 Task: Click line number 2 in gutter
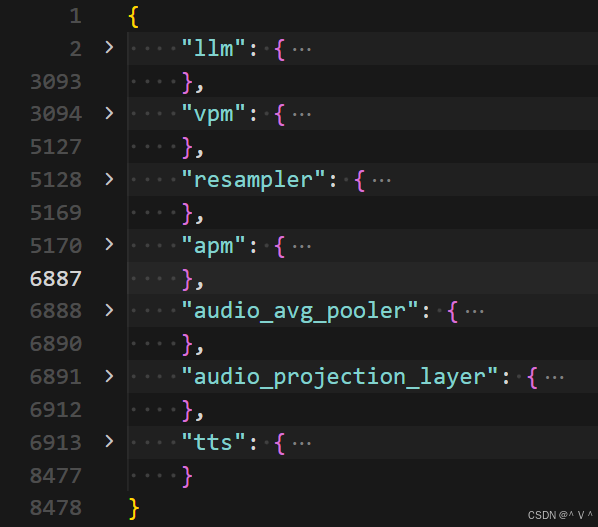tap(76, 49)
